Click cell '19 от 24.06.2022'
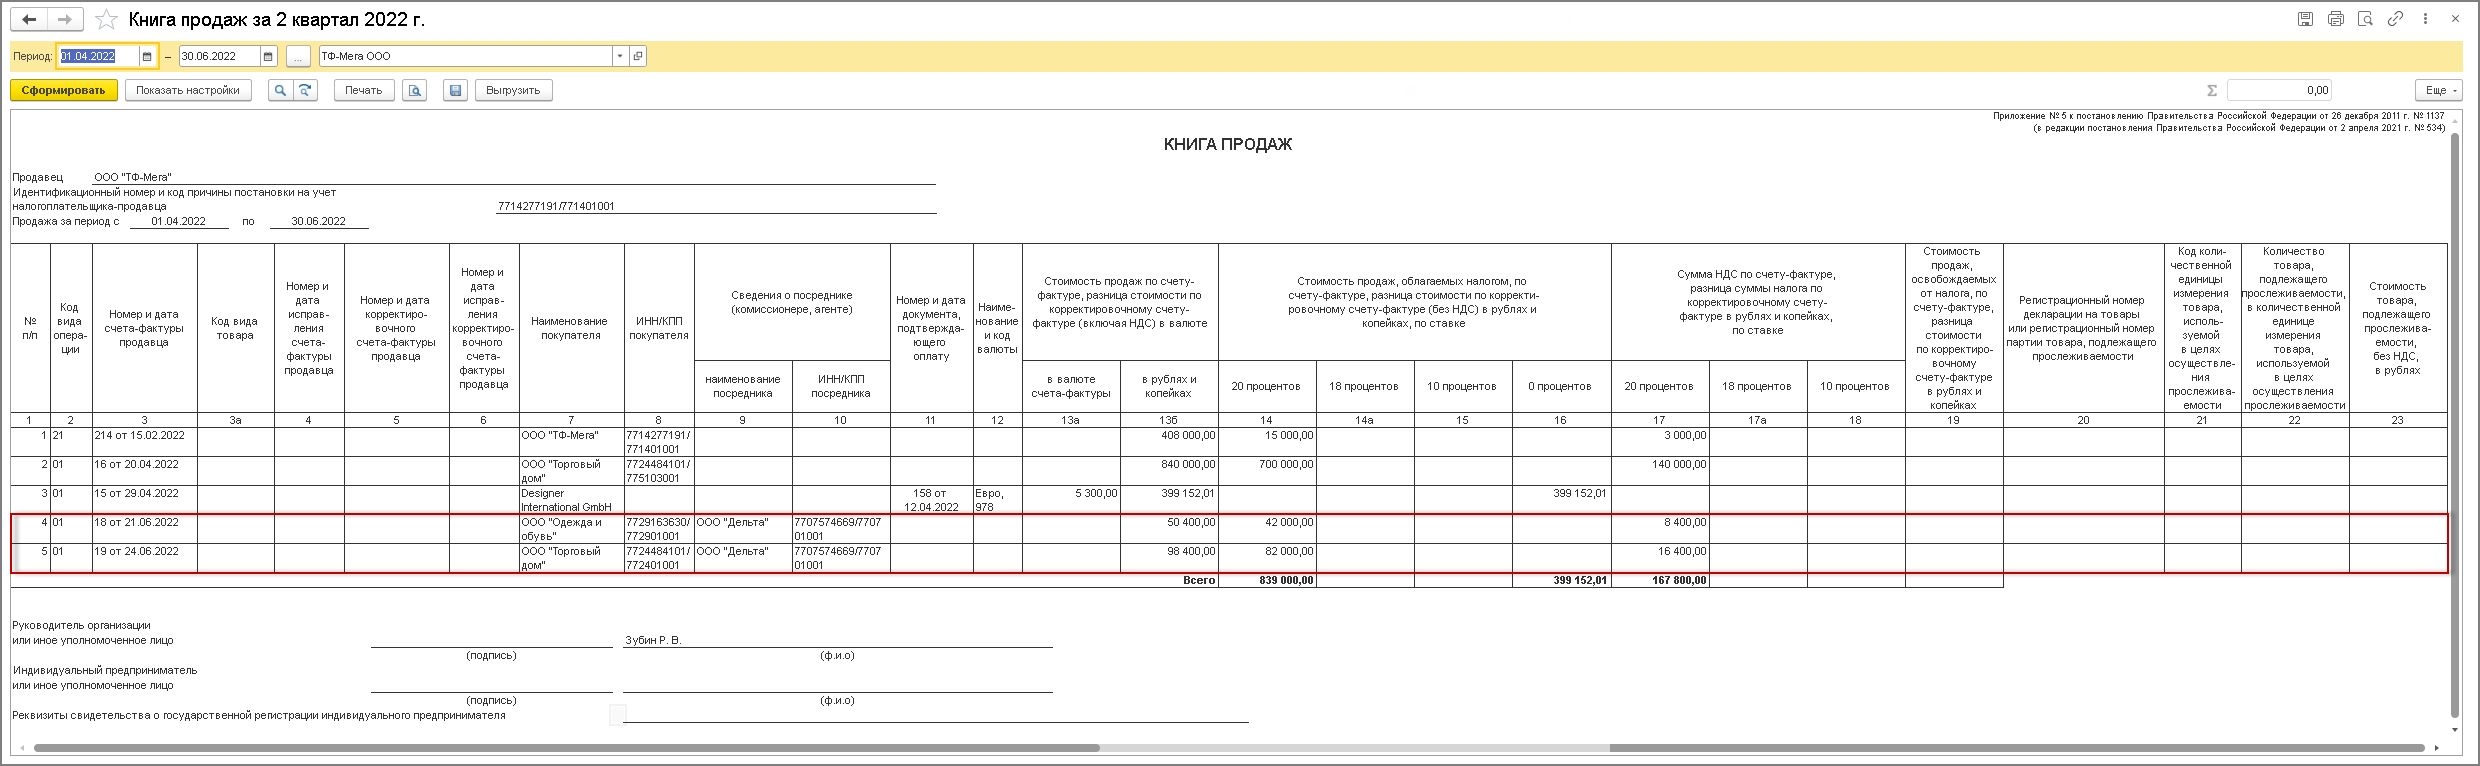The height and width of the screenshot is (766, 2480). click(x=145, y=558)
